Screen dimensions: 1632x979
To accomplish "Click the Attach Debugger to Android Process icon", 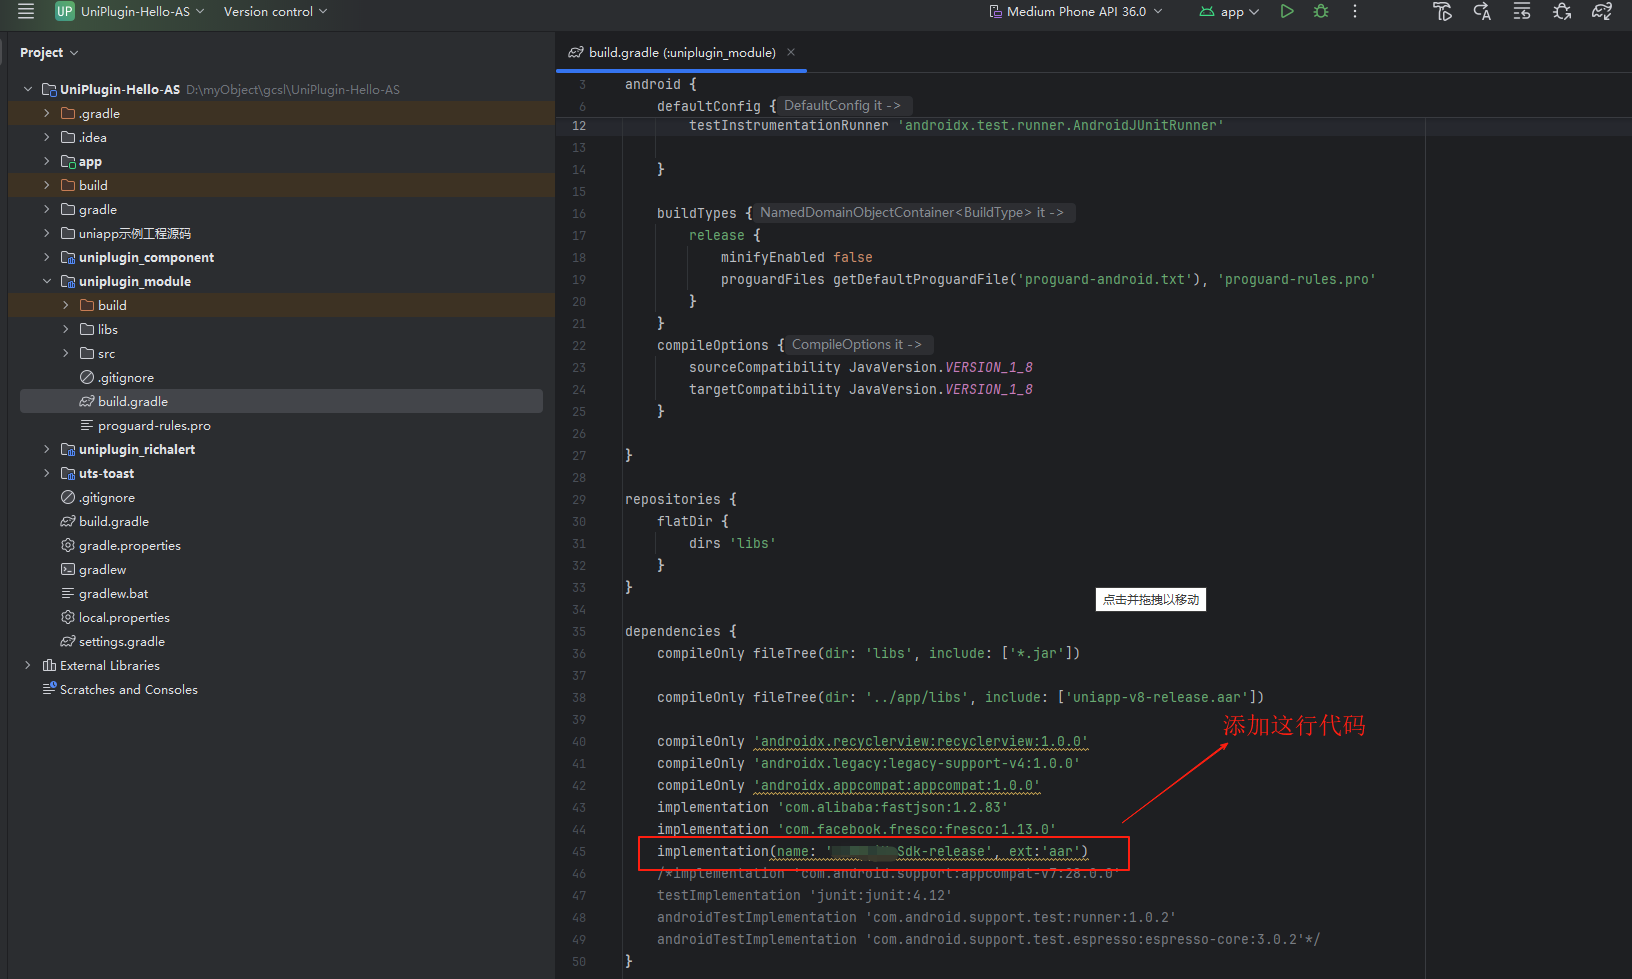I will [x=1562, y=11].
